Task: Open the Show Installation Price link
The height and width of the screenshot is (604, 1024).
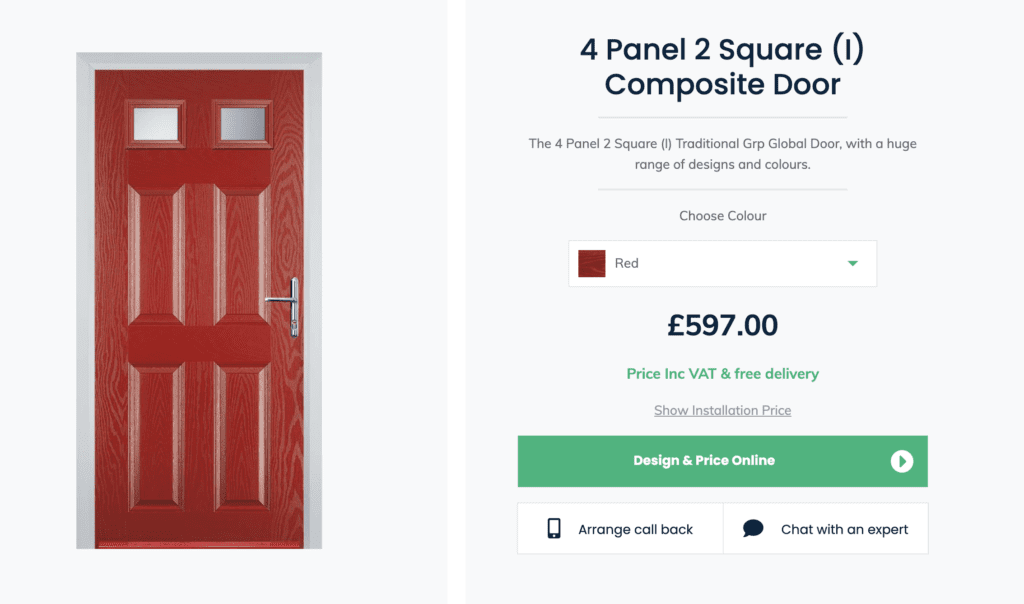Action: (722, 410)
